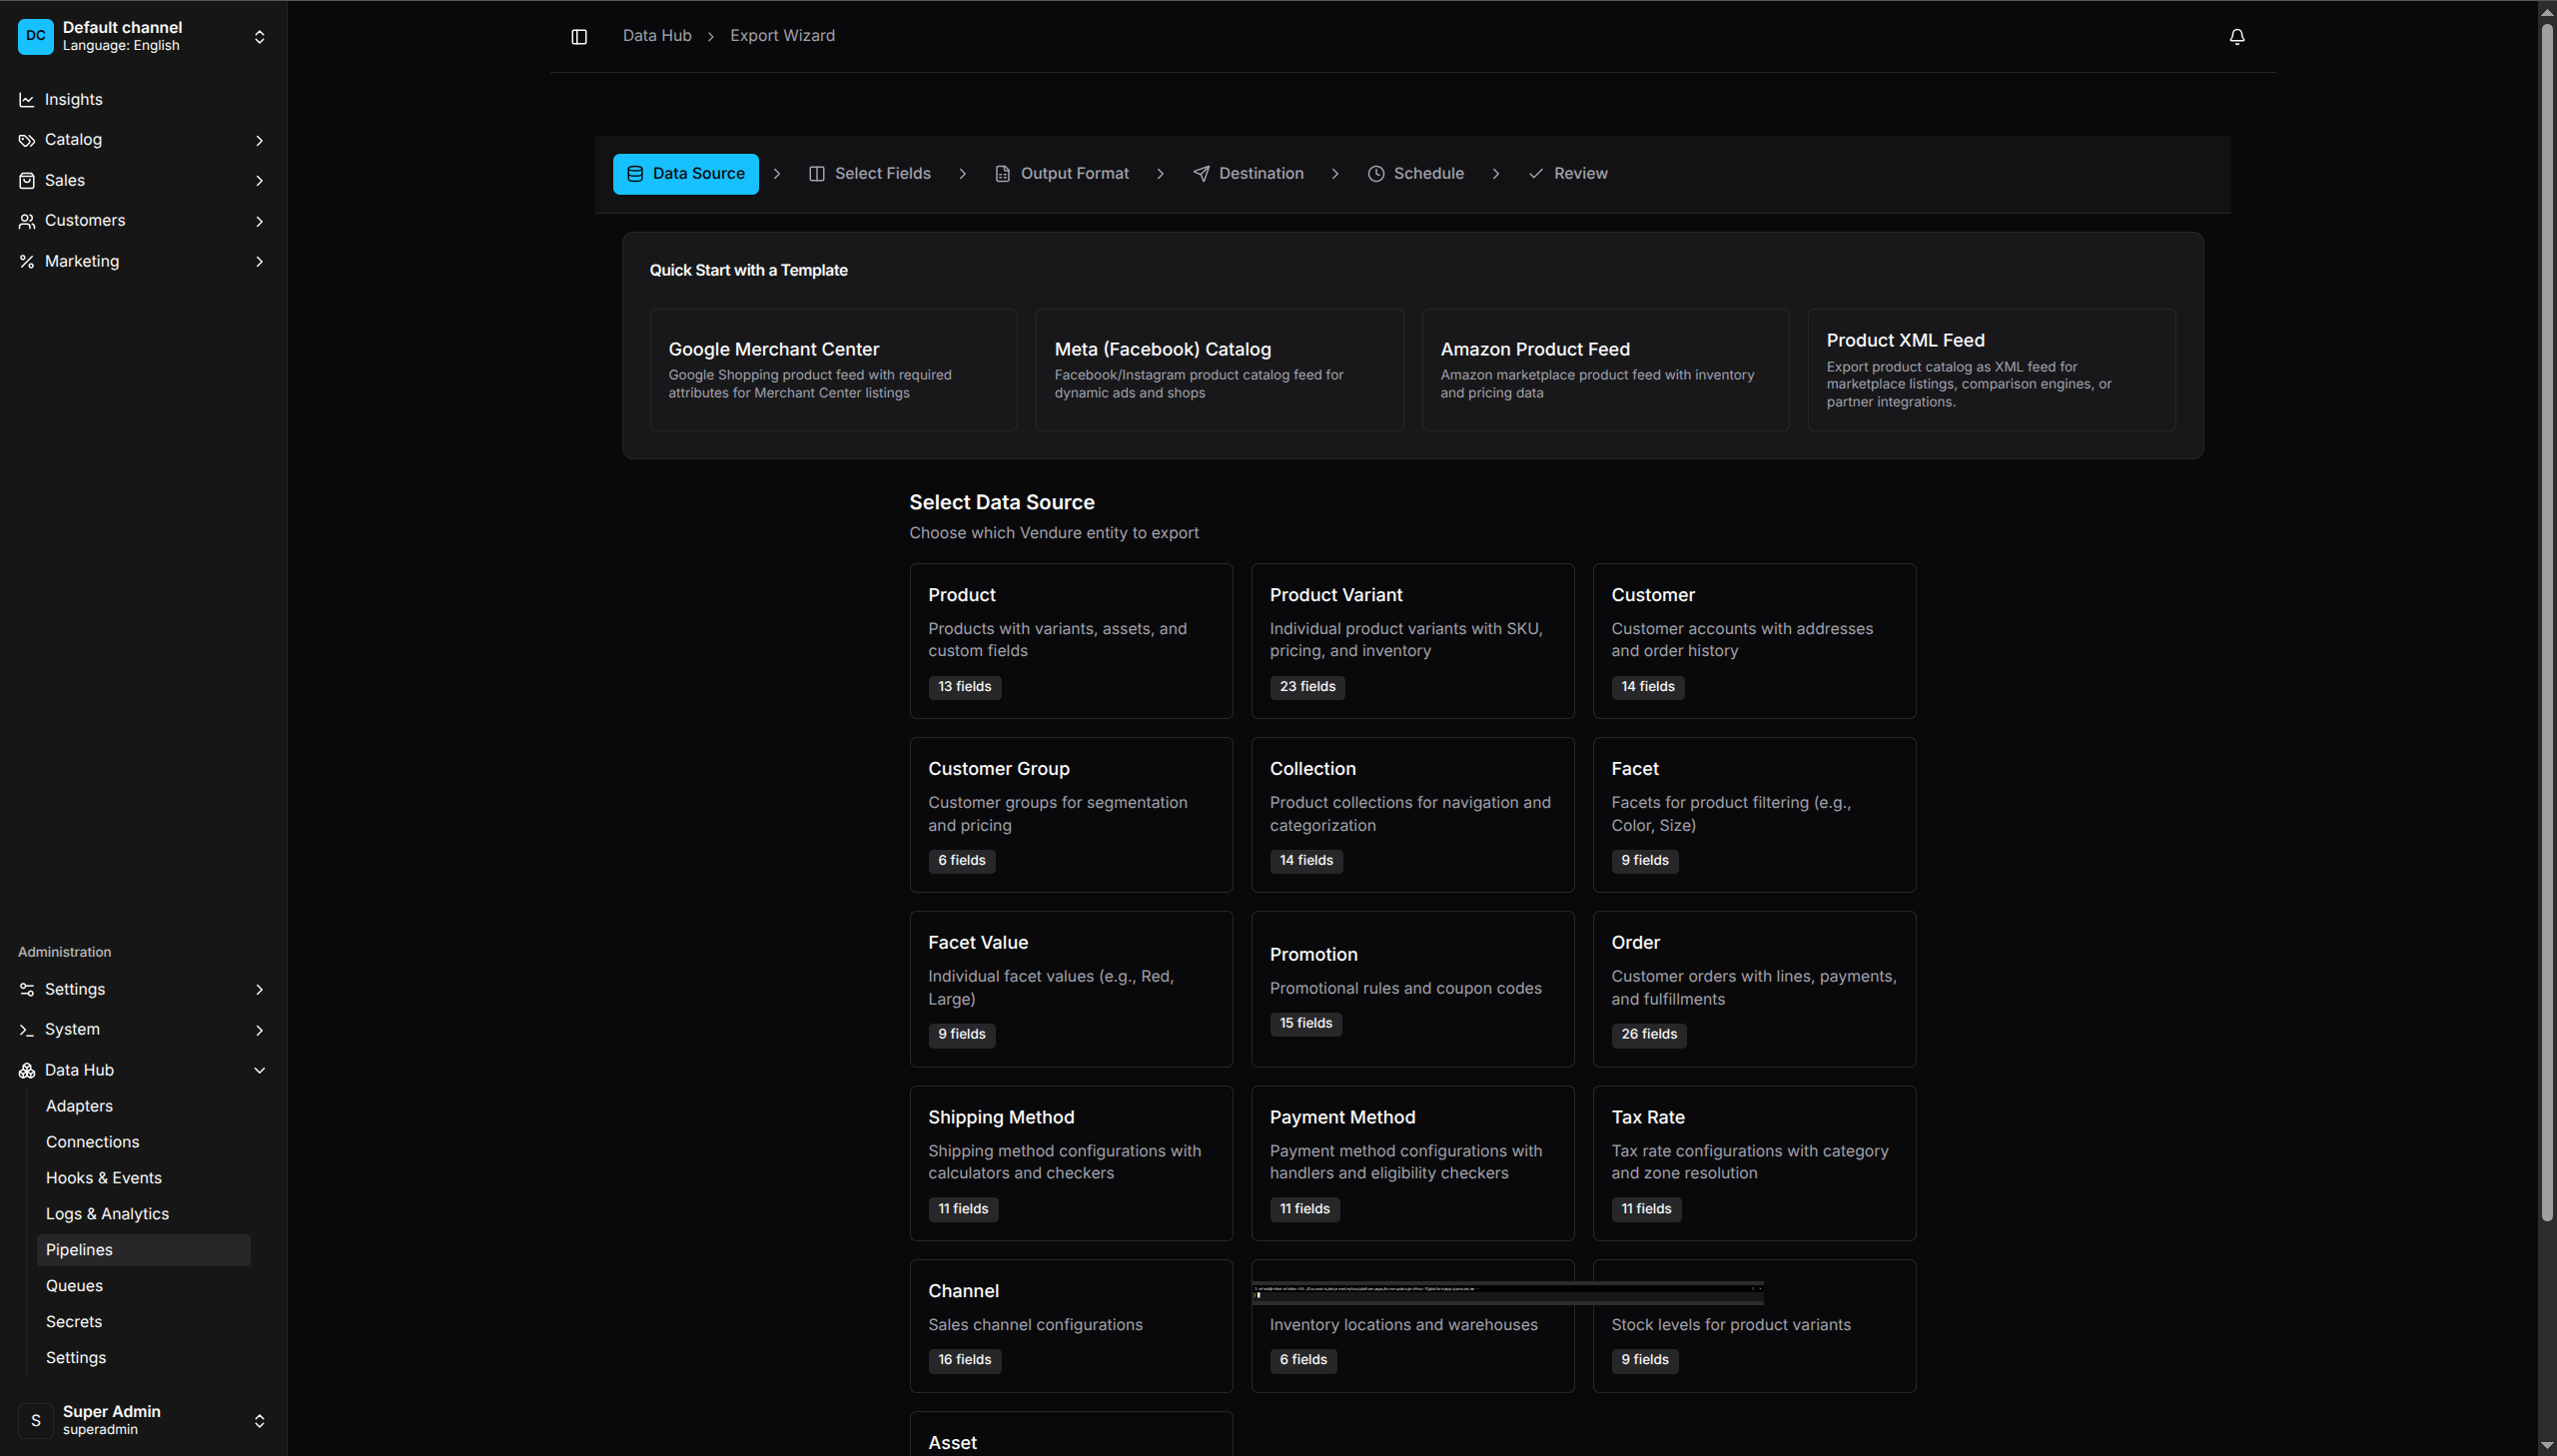Click the Data Source database icon
The image size is (2557, 1456).
point(635,173)
